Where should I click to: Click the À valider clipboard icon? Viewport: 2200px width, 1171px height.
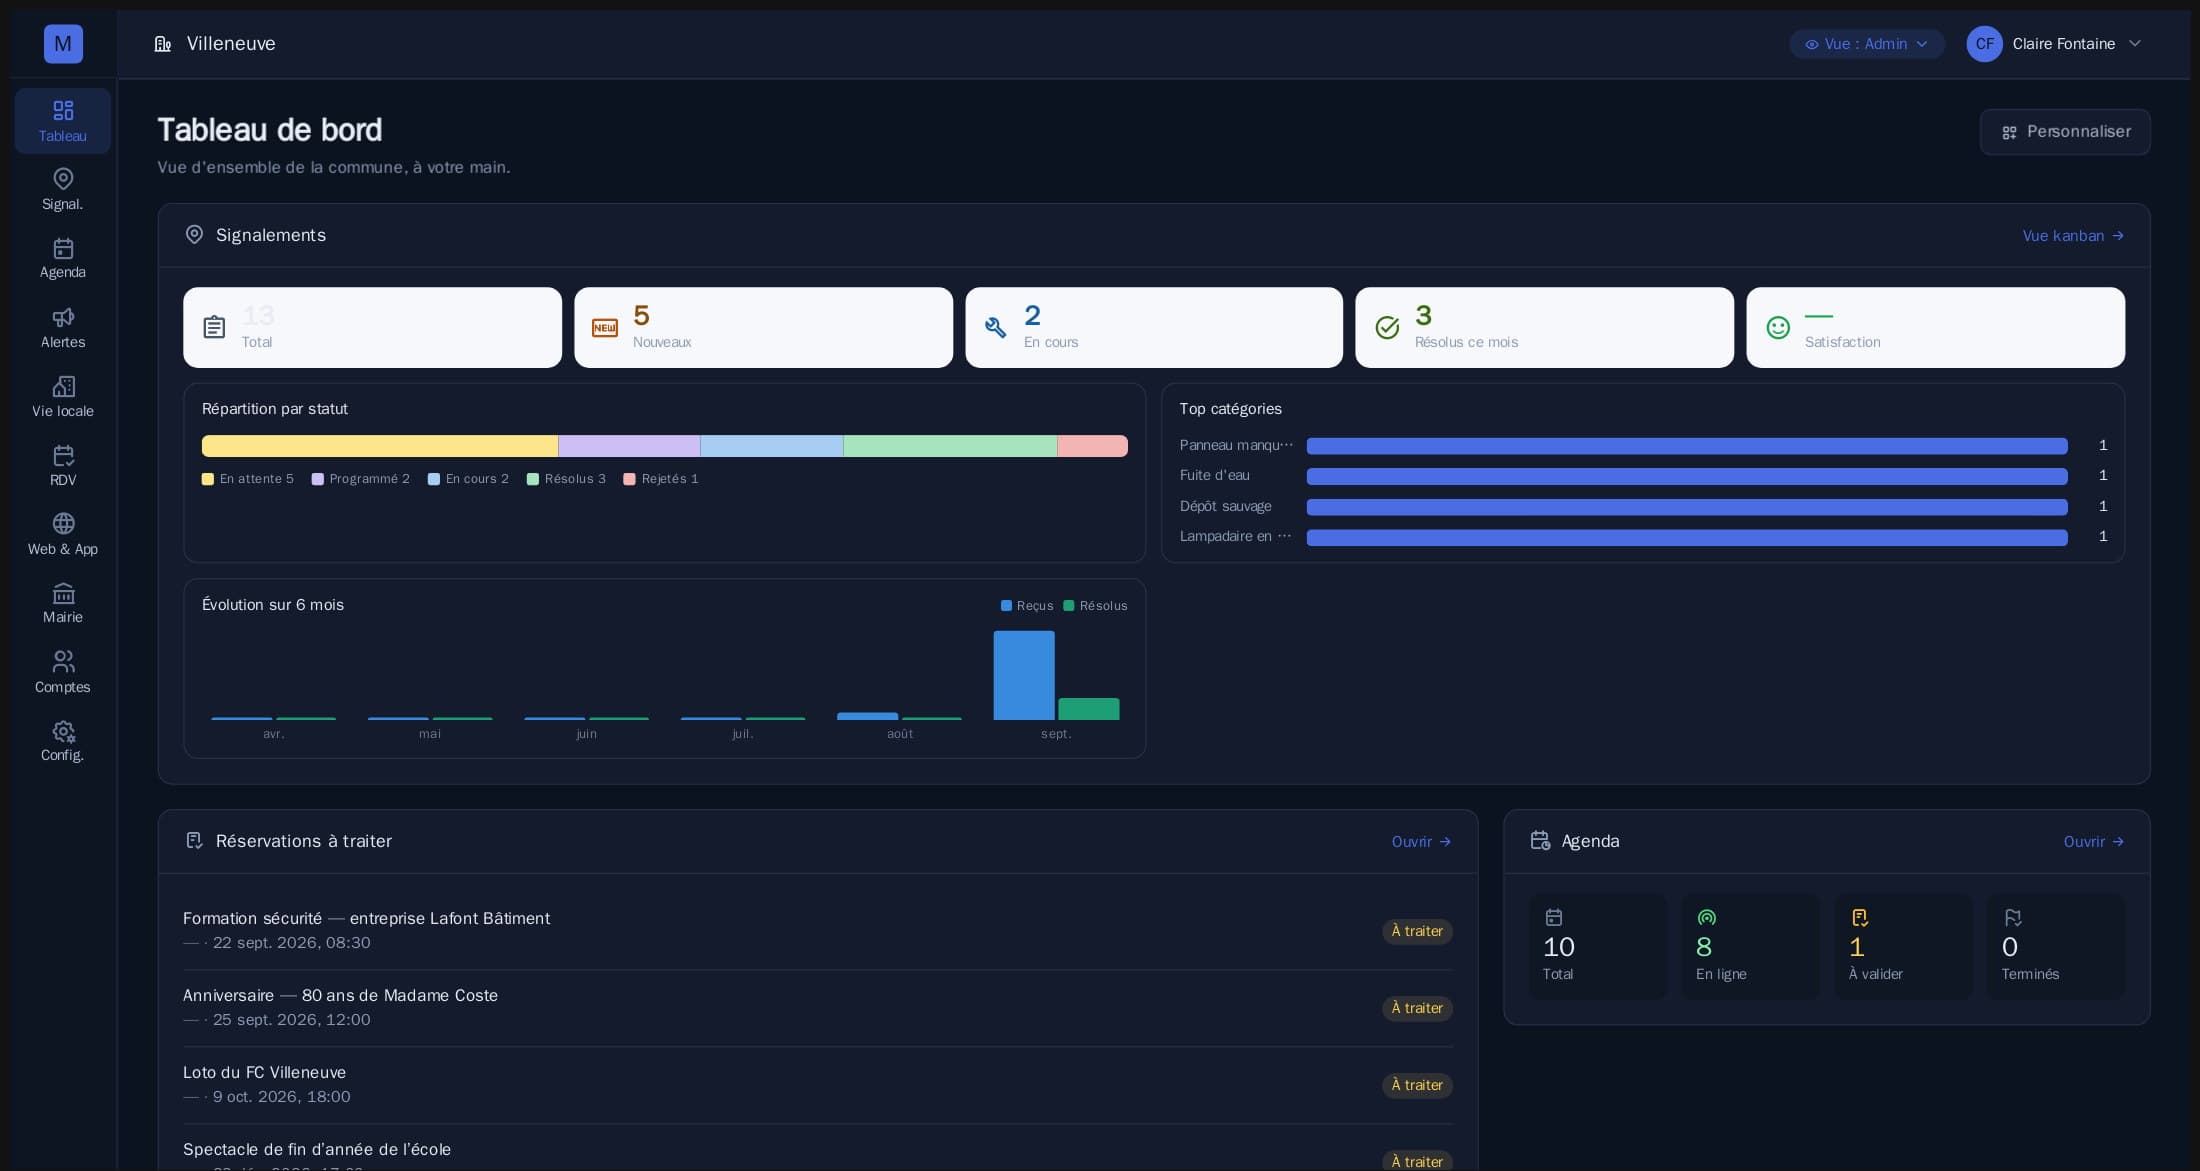(1860, 917)
